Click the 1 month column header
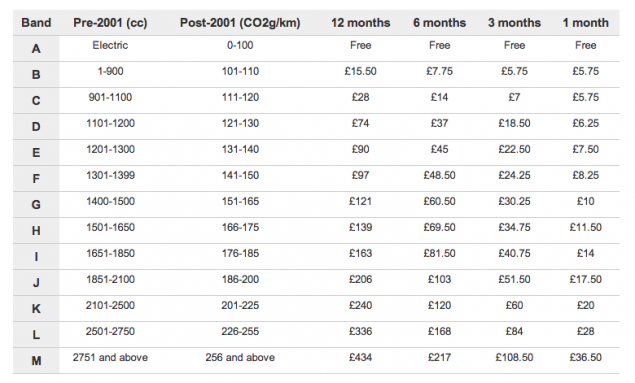Viewport: 635px width, 383px height. point(586,23)
